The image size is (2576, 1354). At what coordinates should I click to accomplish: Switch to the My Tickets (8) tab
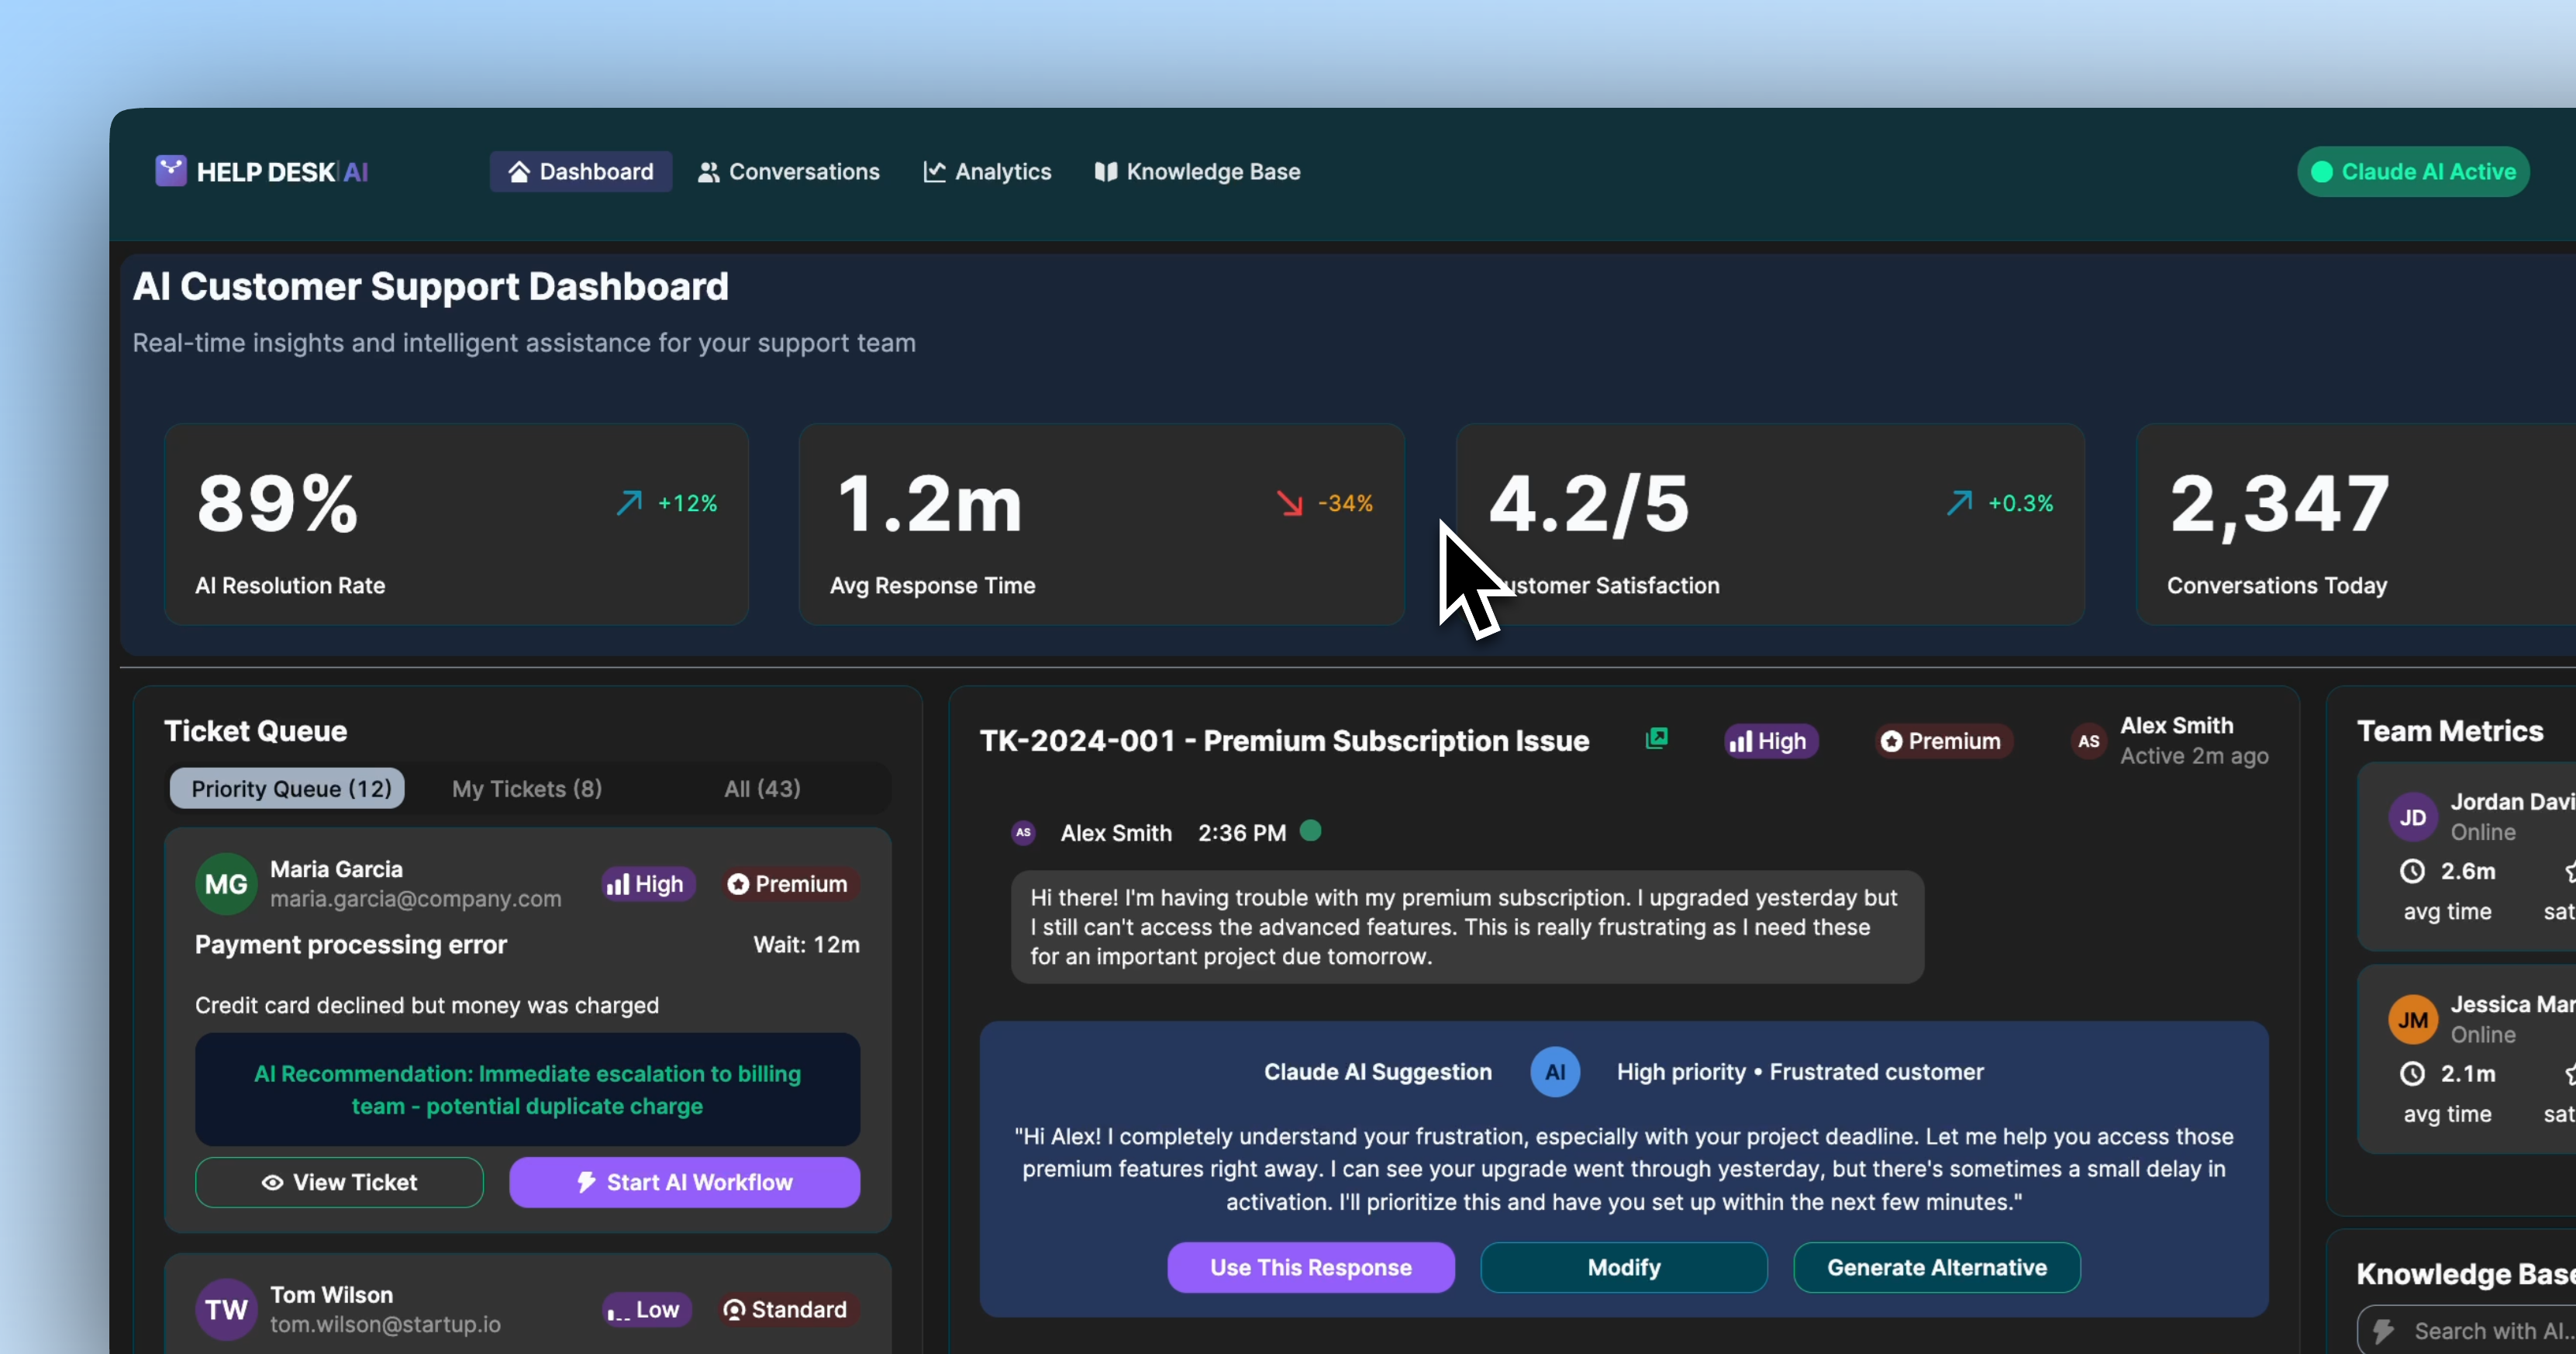click(527, 789)
